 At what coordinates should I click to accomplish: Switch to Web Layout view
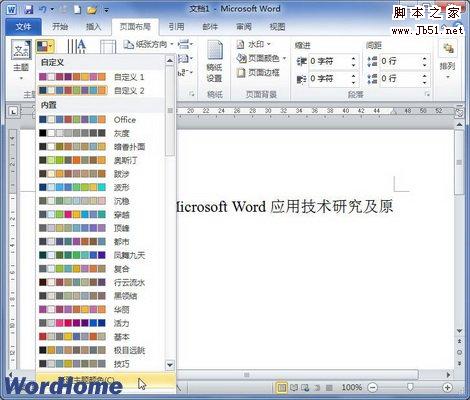pos(305,388)
